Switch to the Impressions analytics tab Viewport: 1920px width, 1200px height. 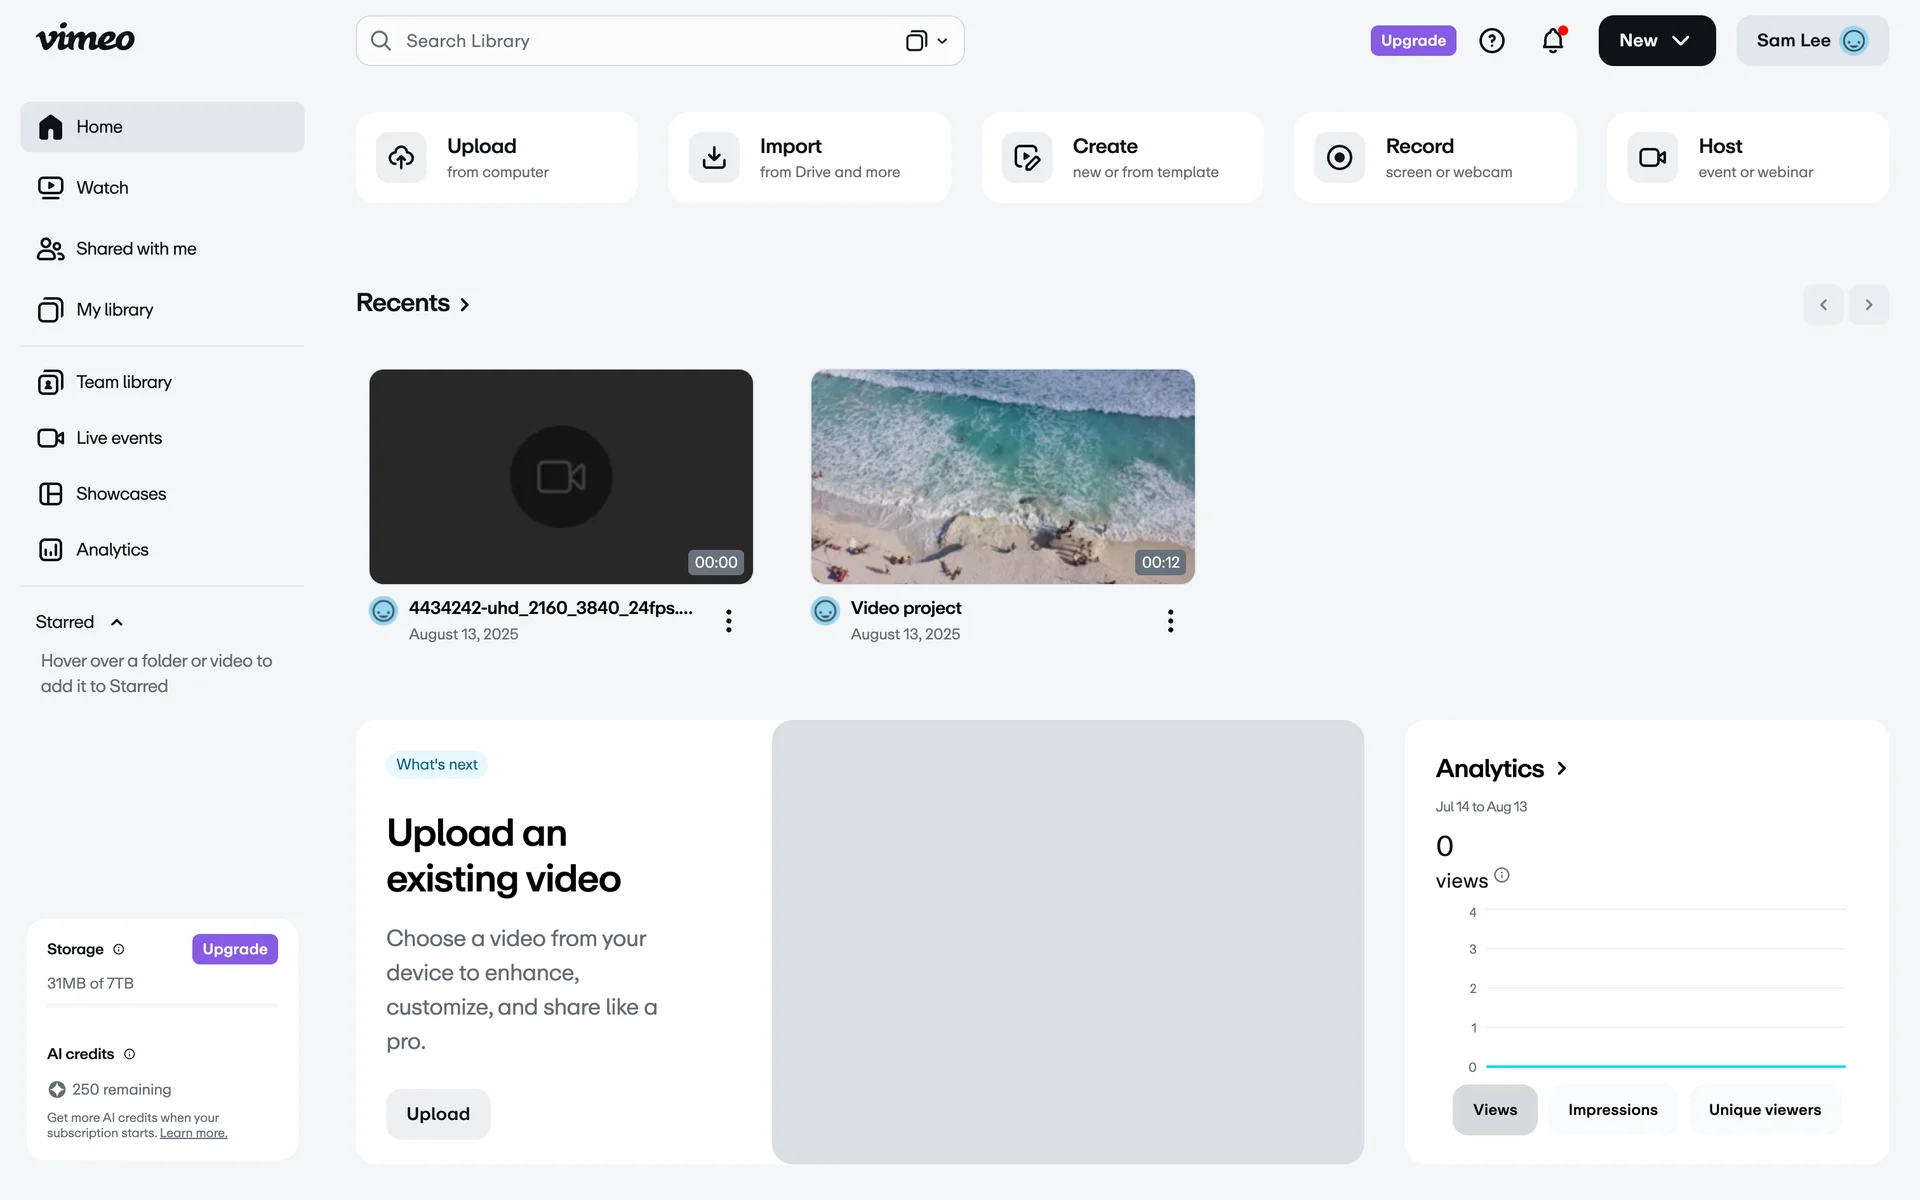pos(1612,1110)
